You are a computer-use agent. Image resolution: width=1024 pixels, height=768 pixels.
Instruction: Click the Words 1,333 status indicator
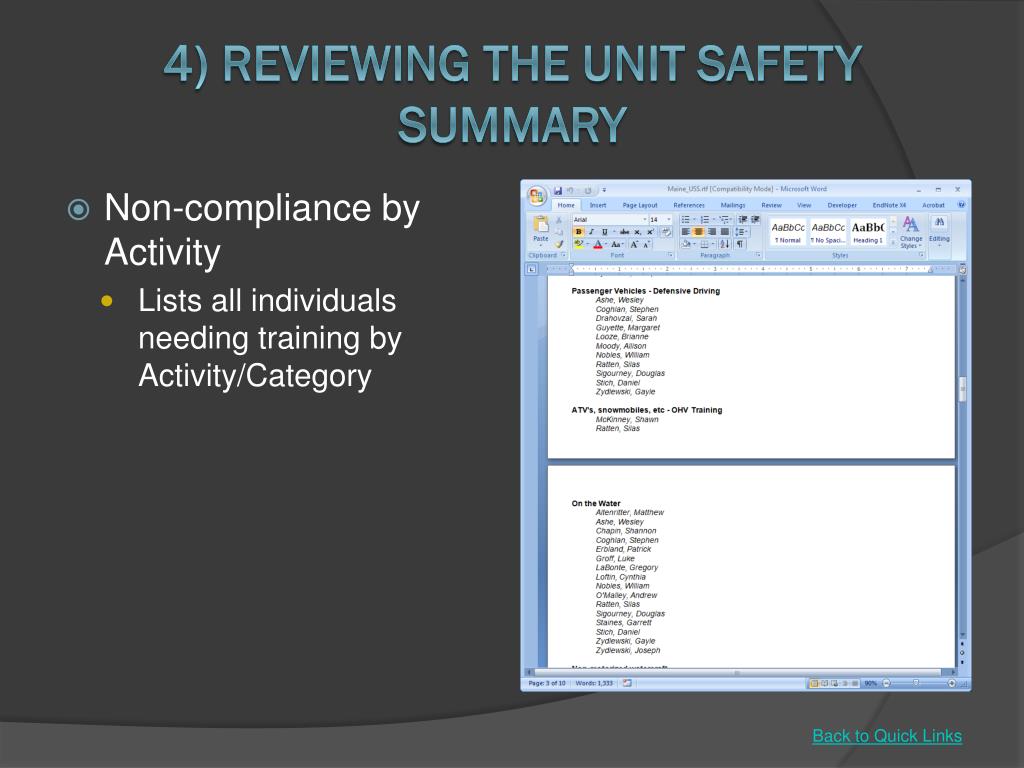click(x=594, y=683)
